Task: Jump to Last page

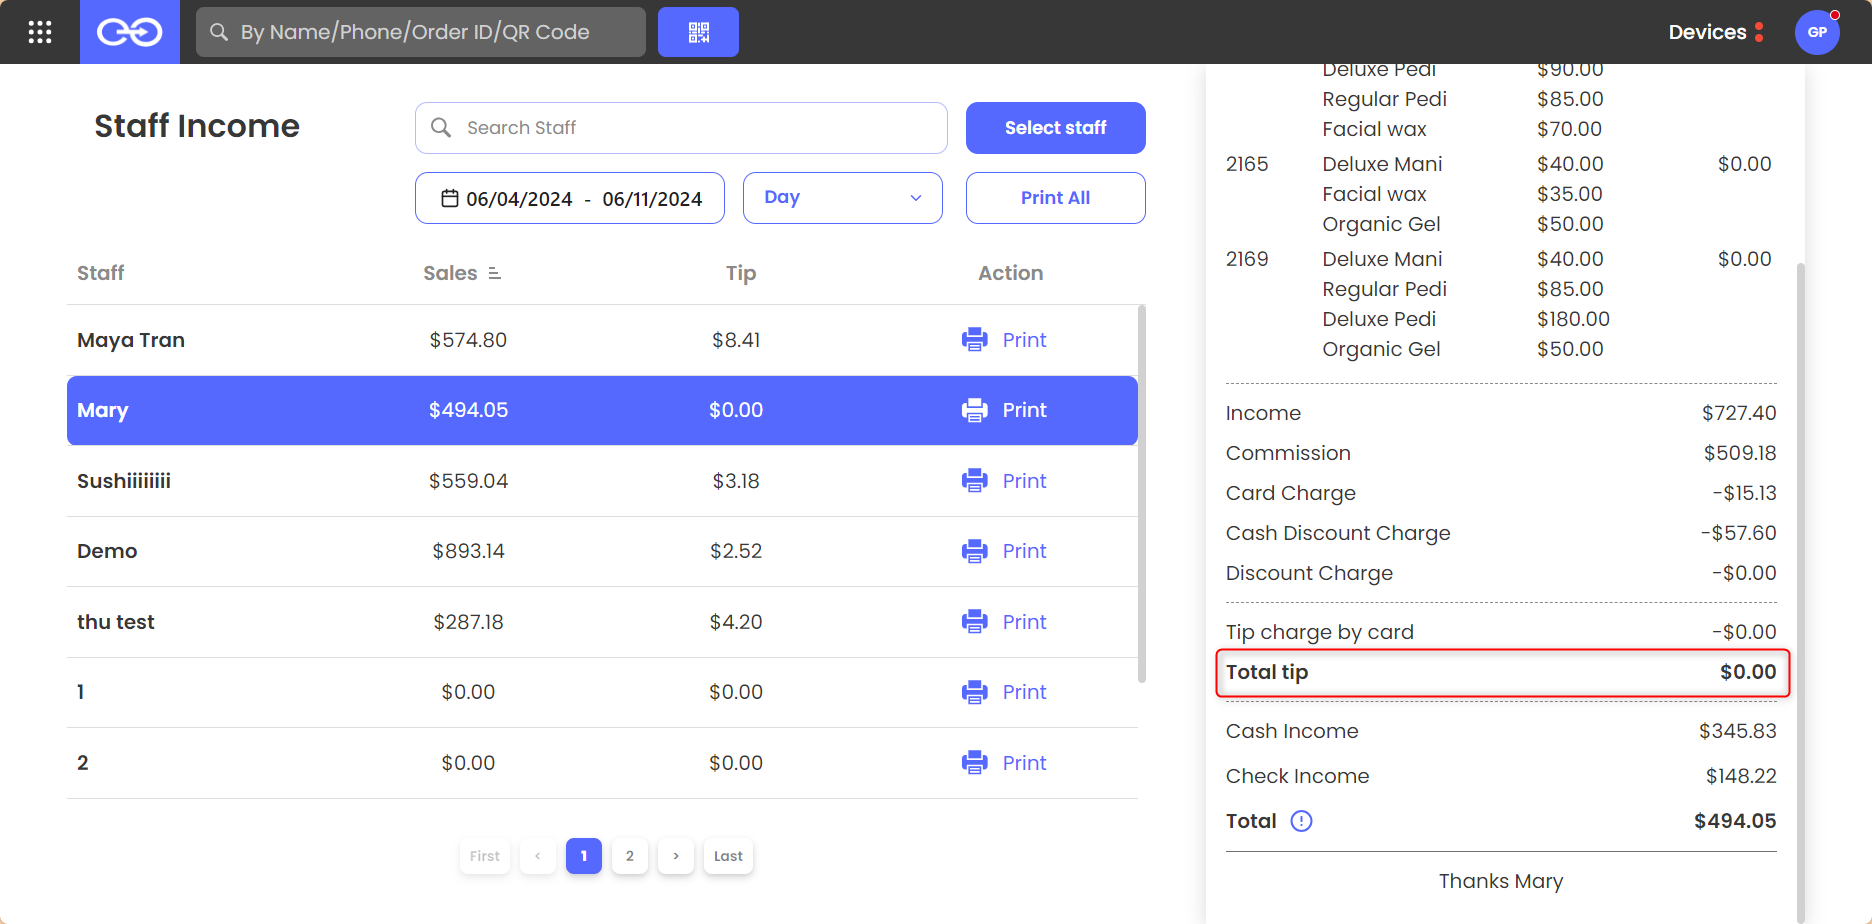Action: click(x=728, y=856)
